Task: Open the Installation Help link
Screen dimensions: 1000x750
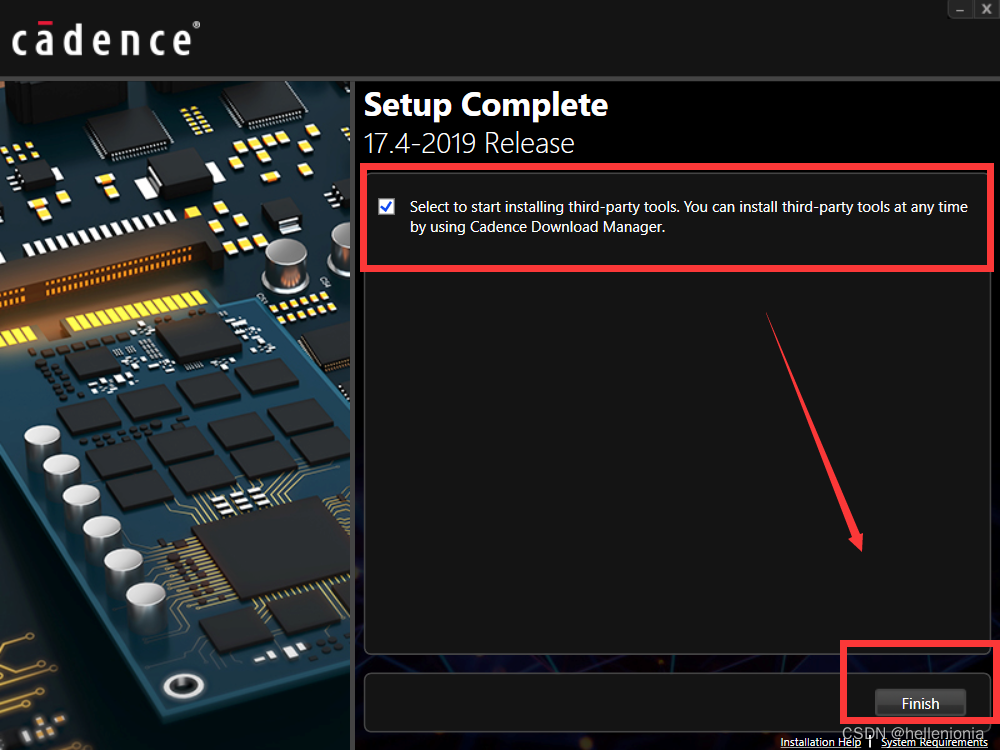Action: [x=820, y=742]
